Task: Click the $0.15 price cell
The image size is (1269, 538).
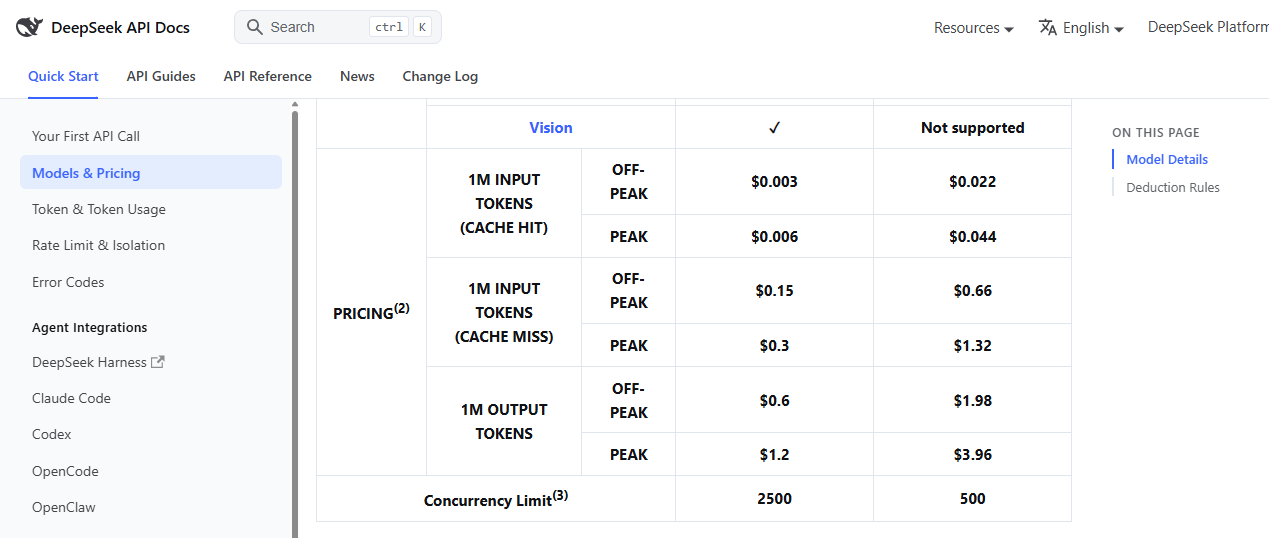Action: [775, 291]
